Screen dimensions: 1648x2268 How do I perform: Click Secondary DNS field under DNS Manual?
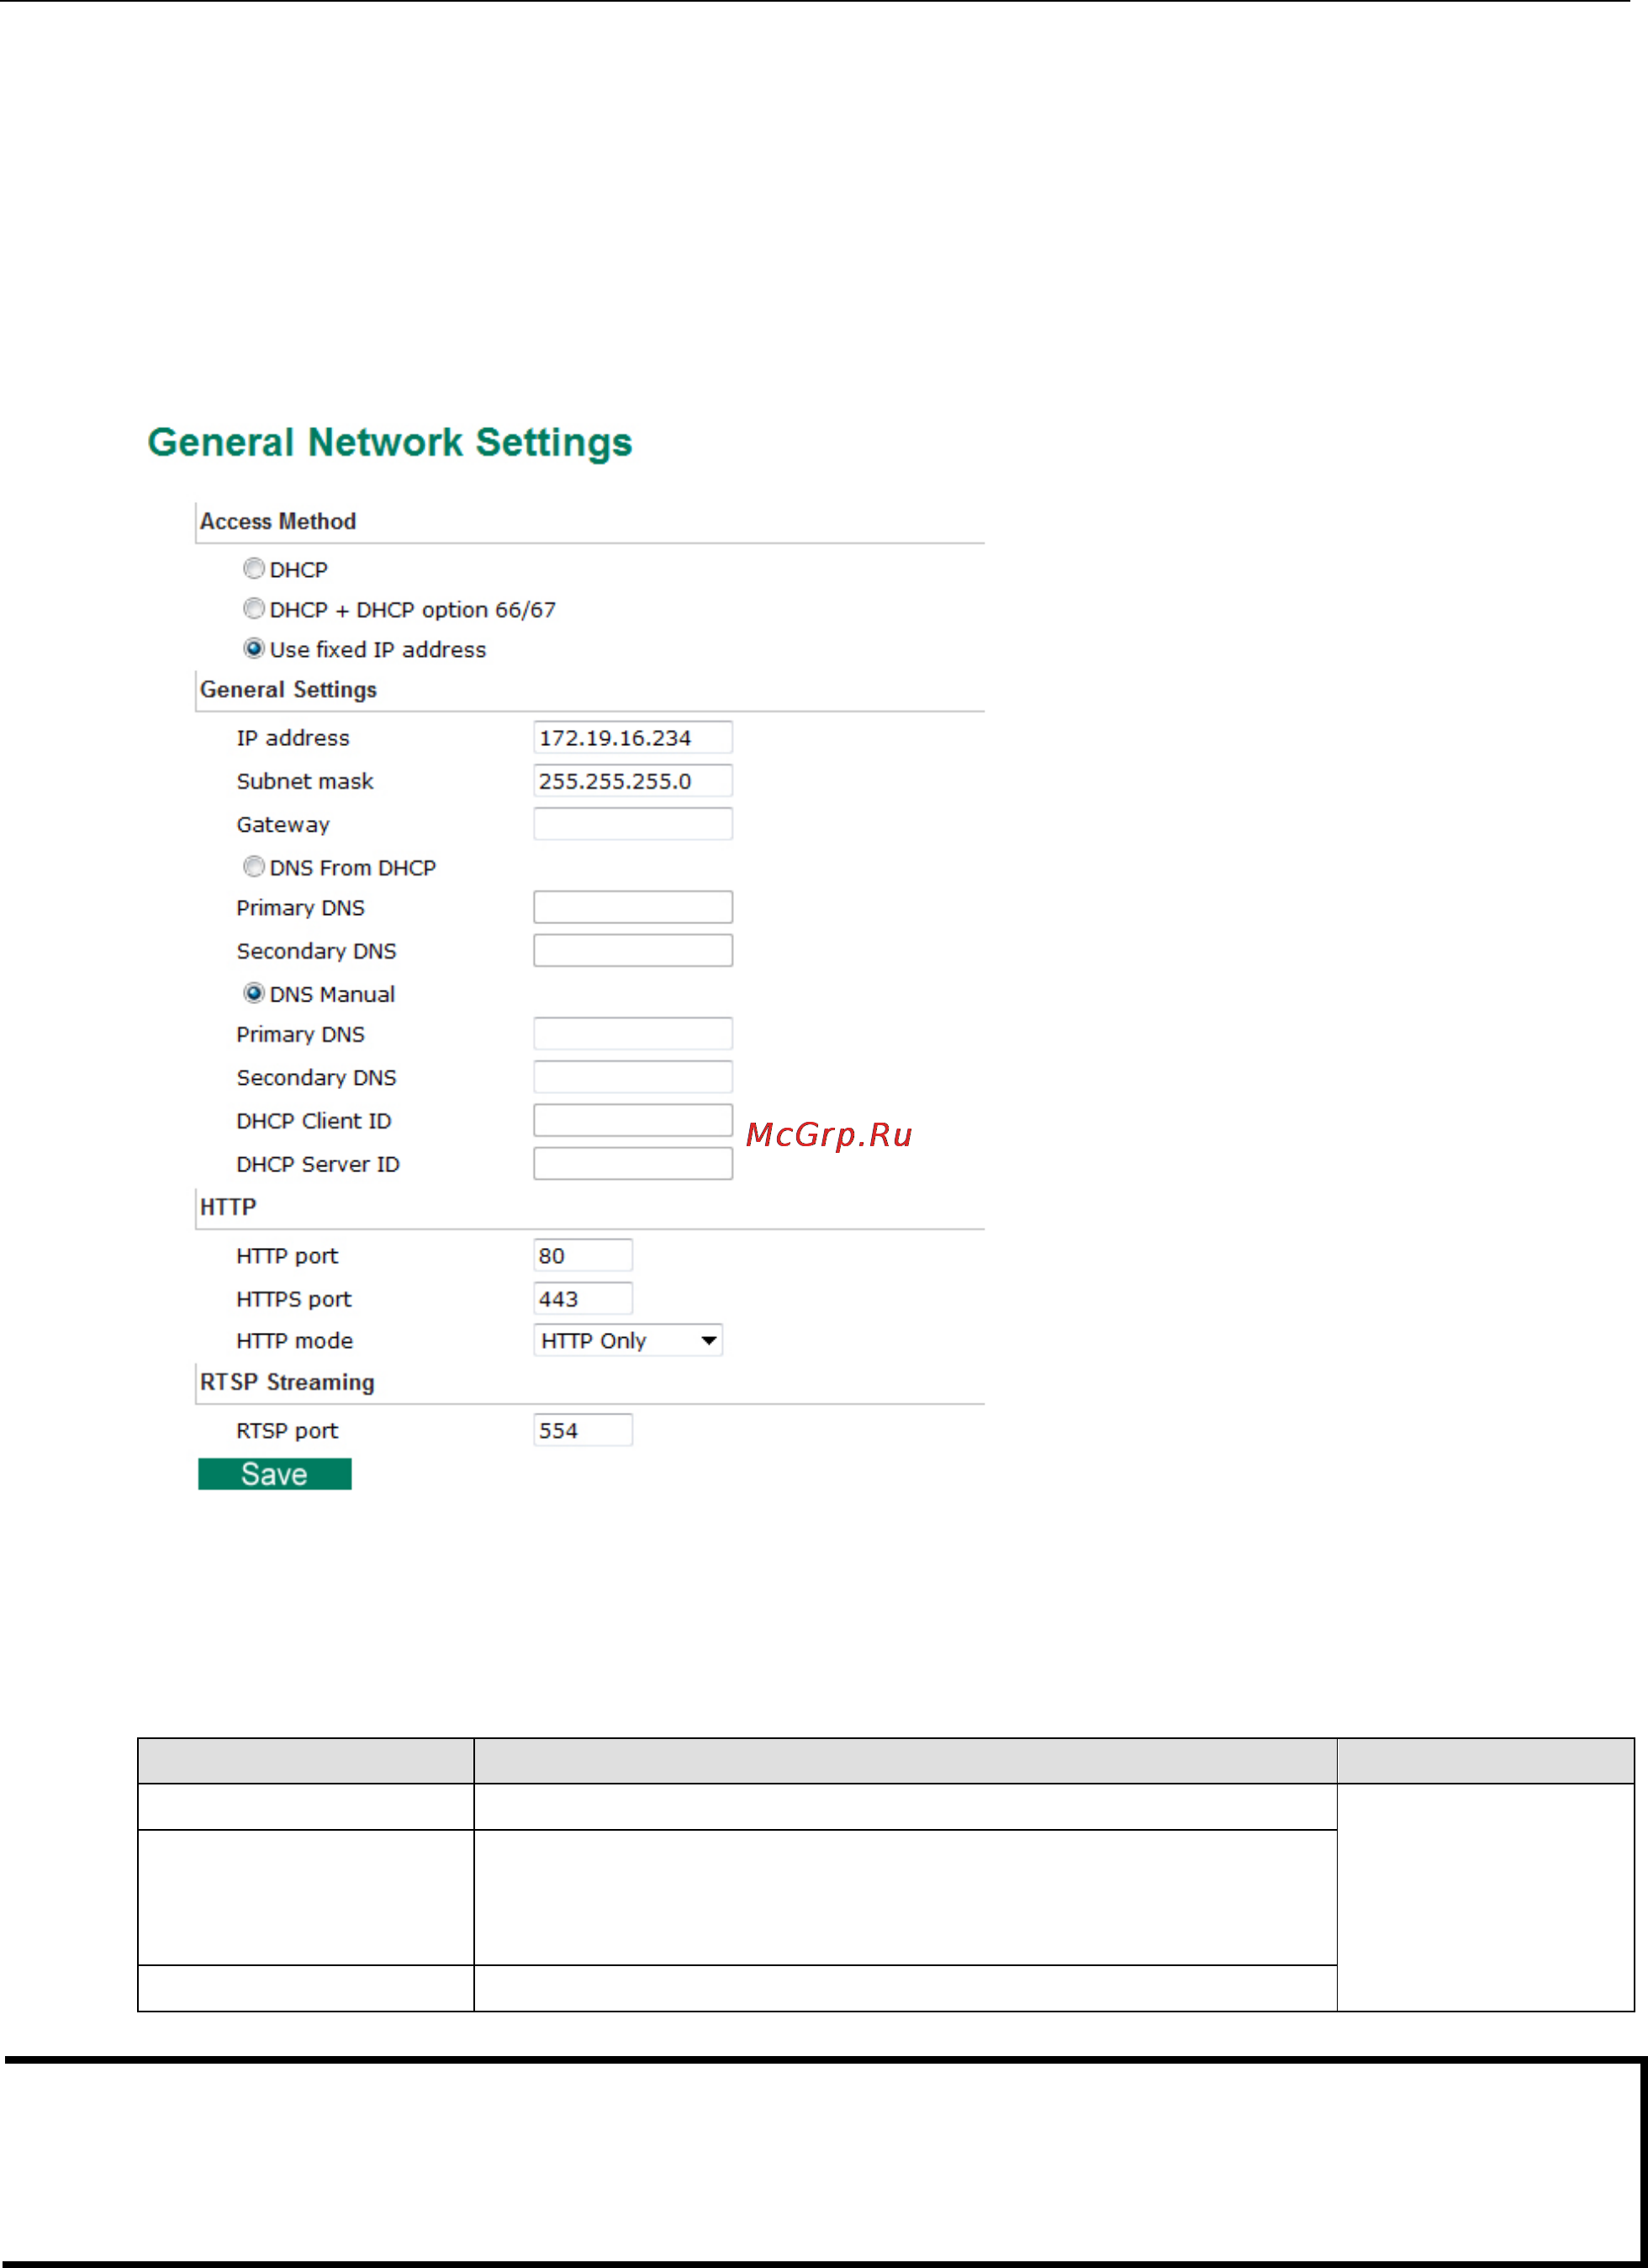pos(633,1076)
